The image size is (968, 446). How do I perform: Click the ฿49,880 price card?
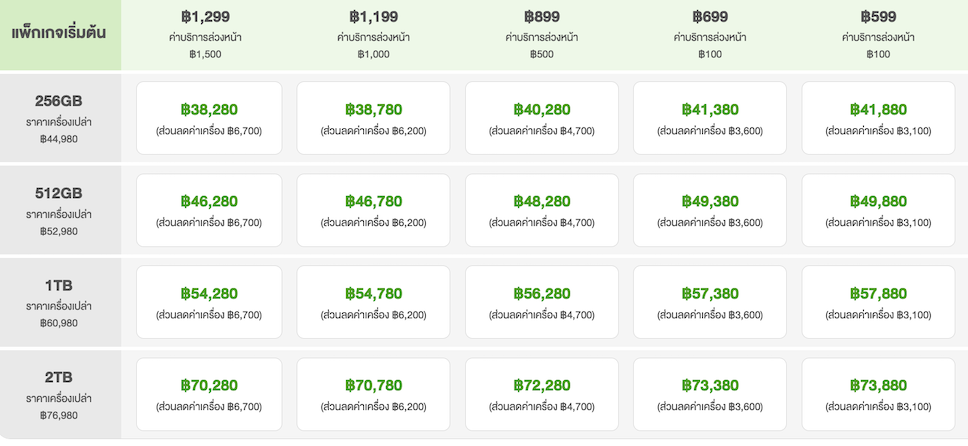pos(878,210)
